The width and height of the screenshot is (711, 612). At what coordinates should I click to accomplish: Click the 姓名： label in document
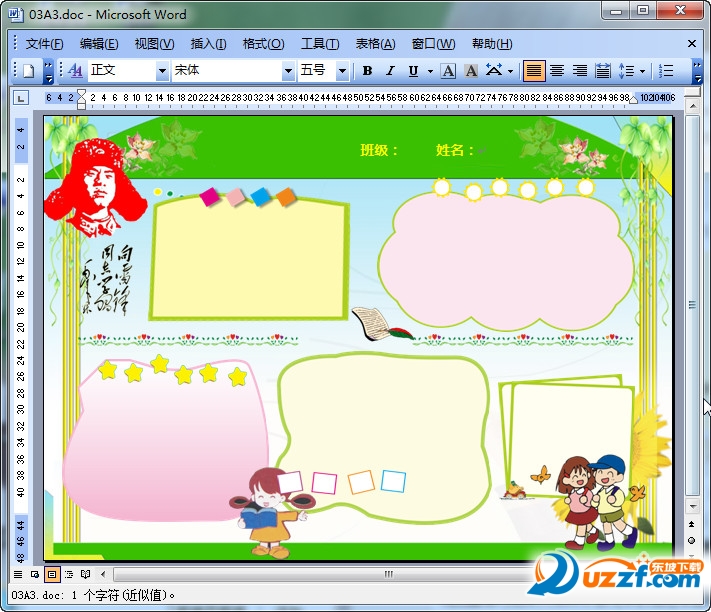[x=455, y=150]
